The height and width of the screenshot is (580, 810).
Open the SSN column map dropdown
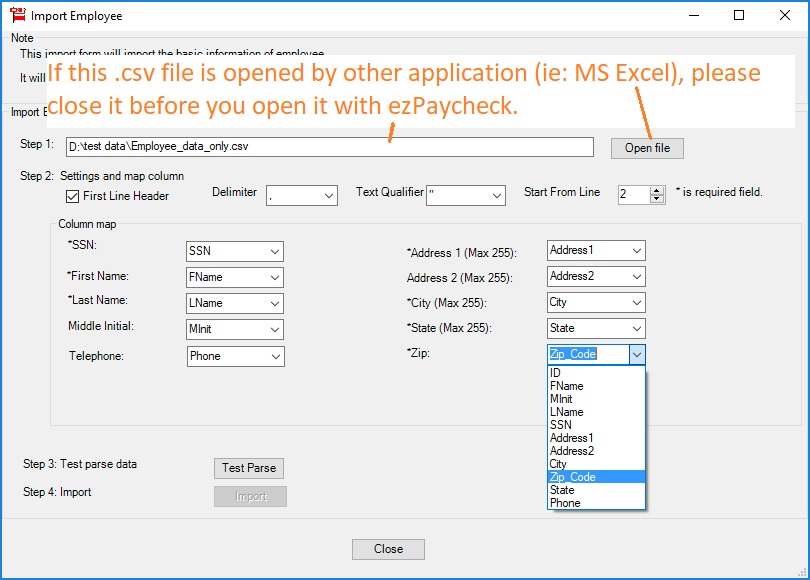coord(274,252)
